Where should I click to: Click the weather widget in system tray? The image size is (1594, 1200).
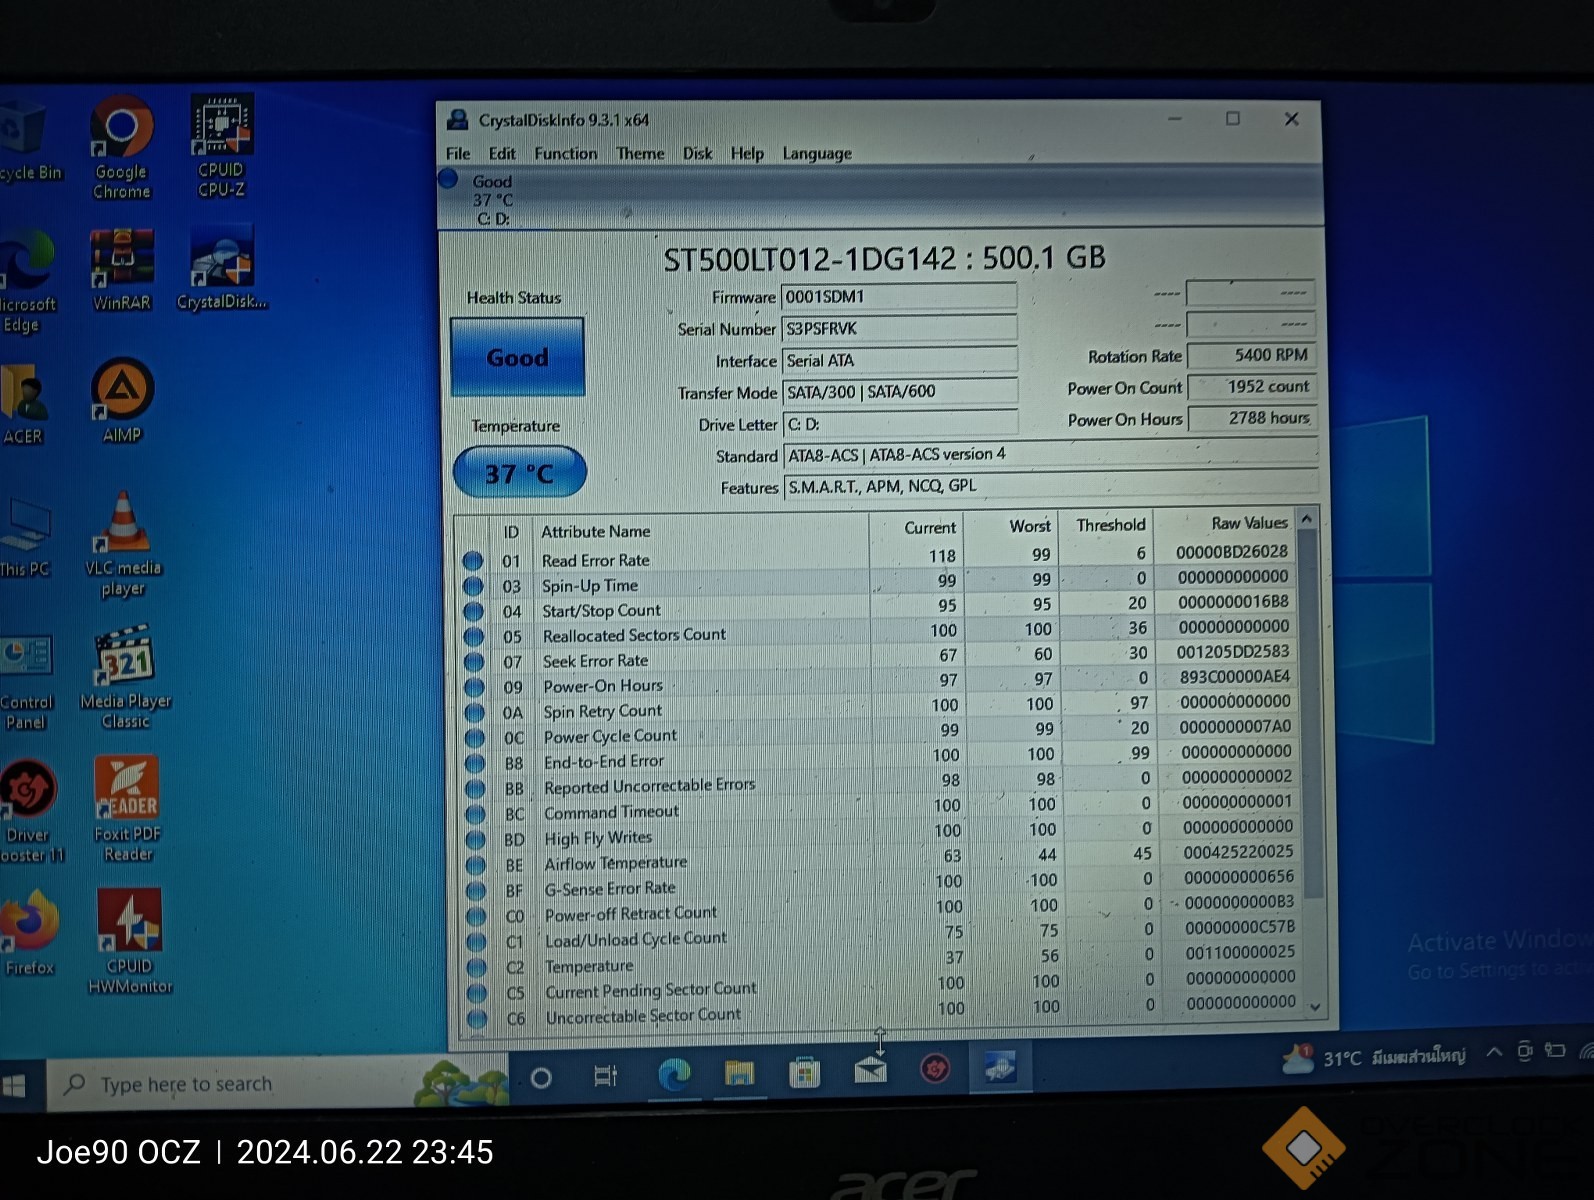pos(1374,1057)
